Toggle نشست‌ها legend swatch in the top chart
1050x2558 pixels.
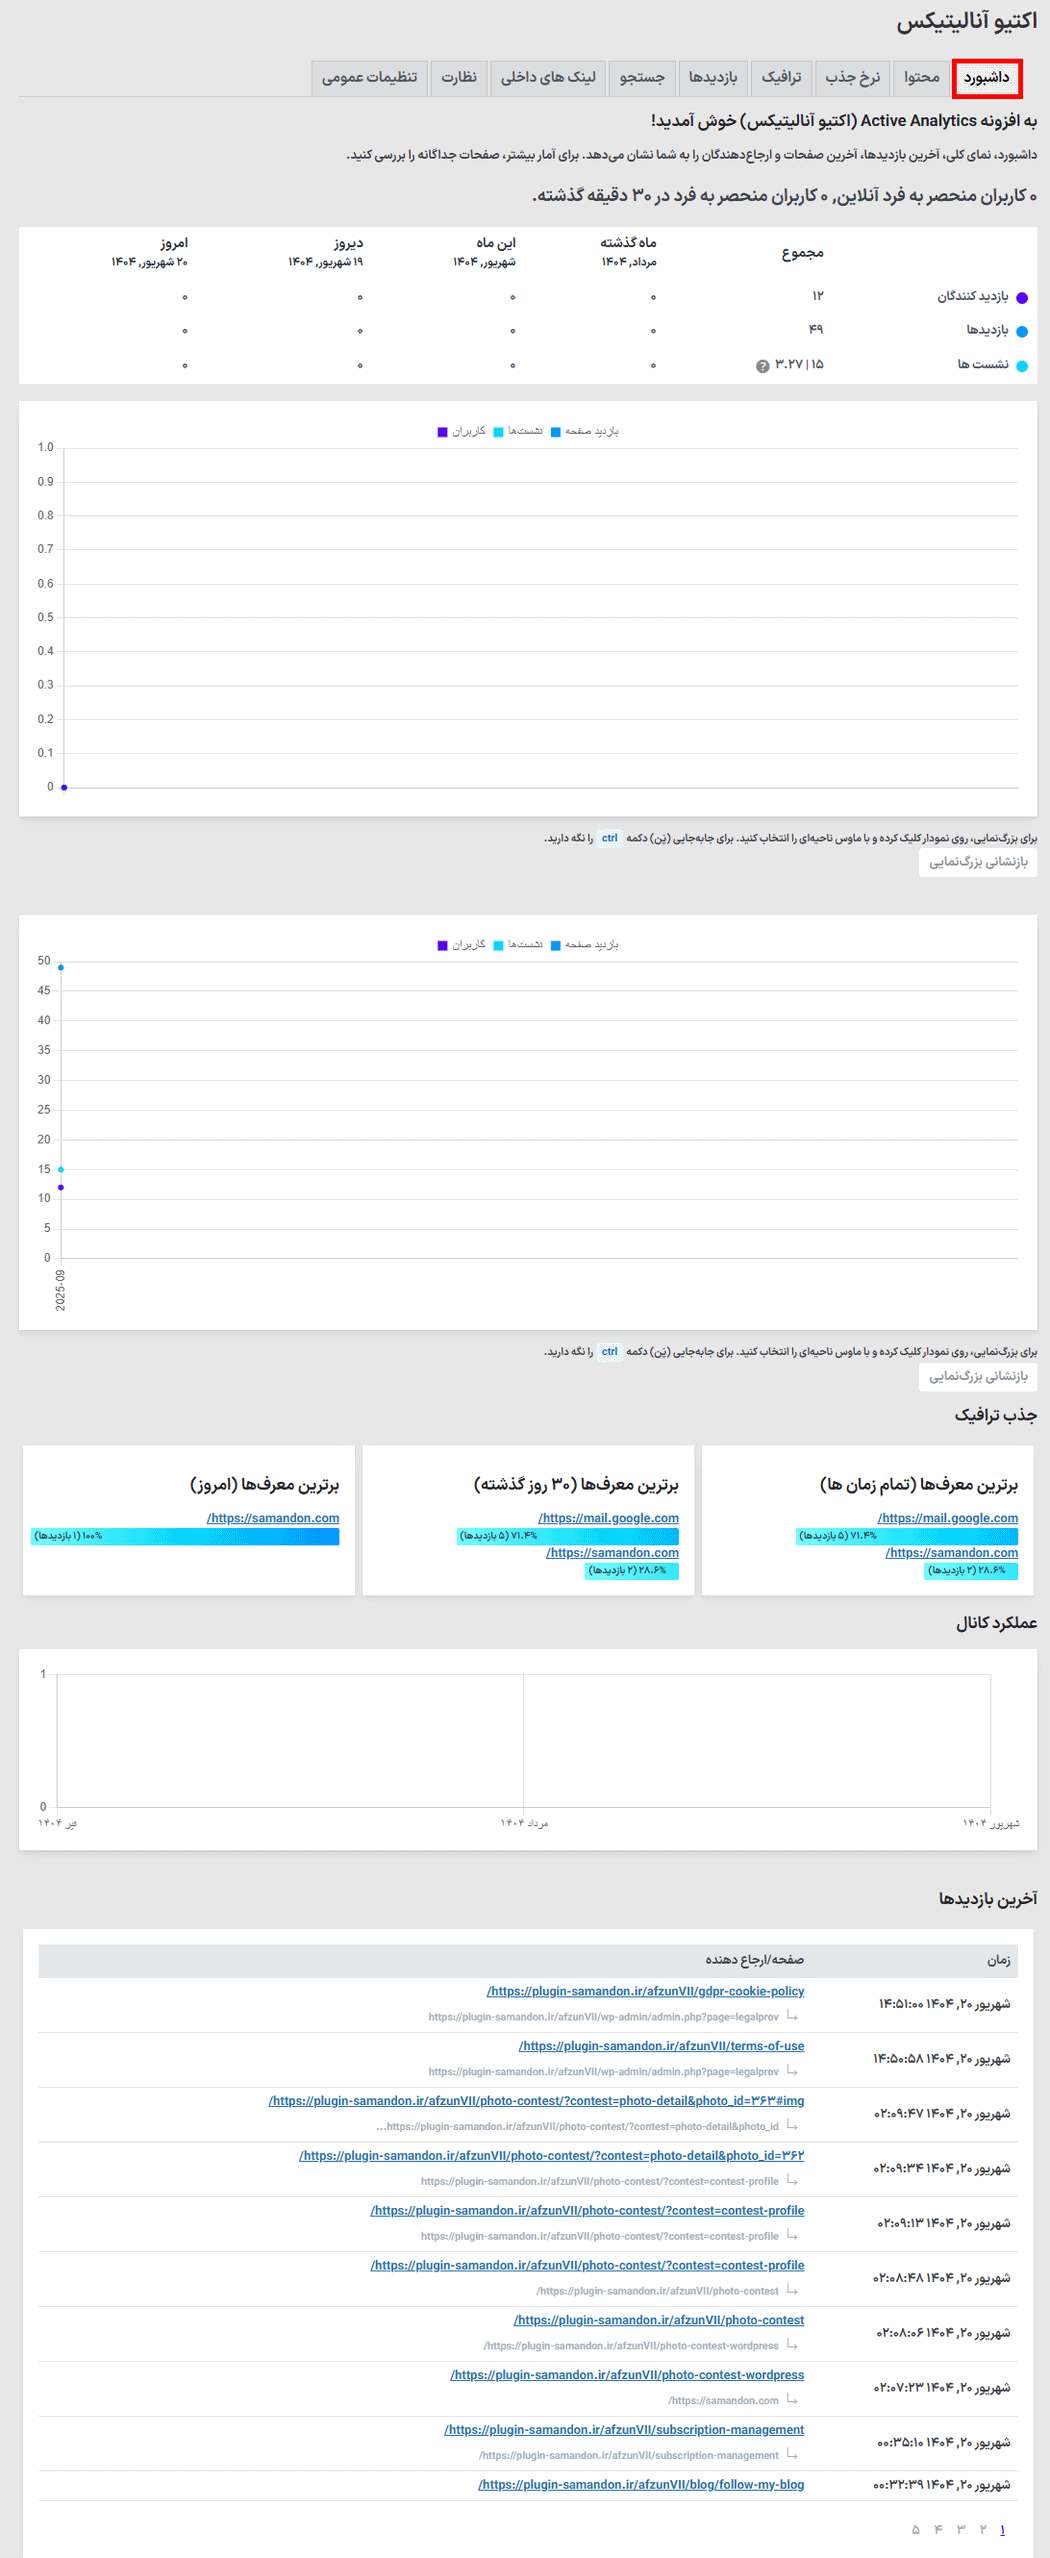tap(499, 432)
